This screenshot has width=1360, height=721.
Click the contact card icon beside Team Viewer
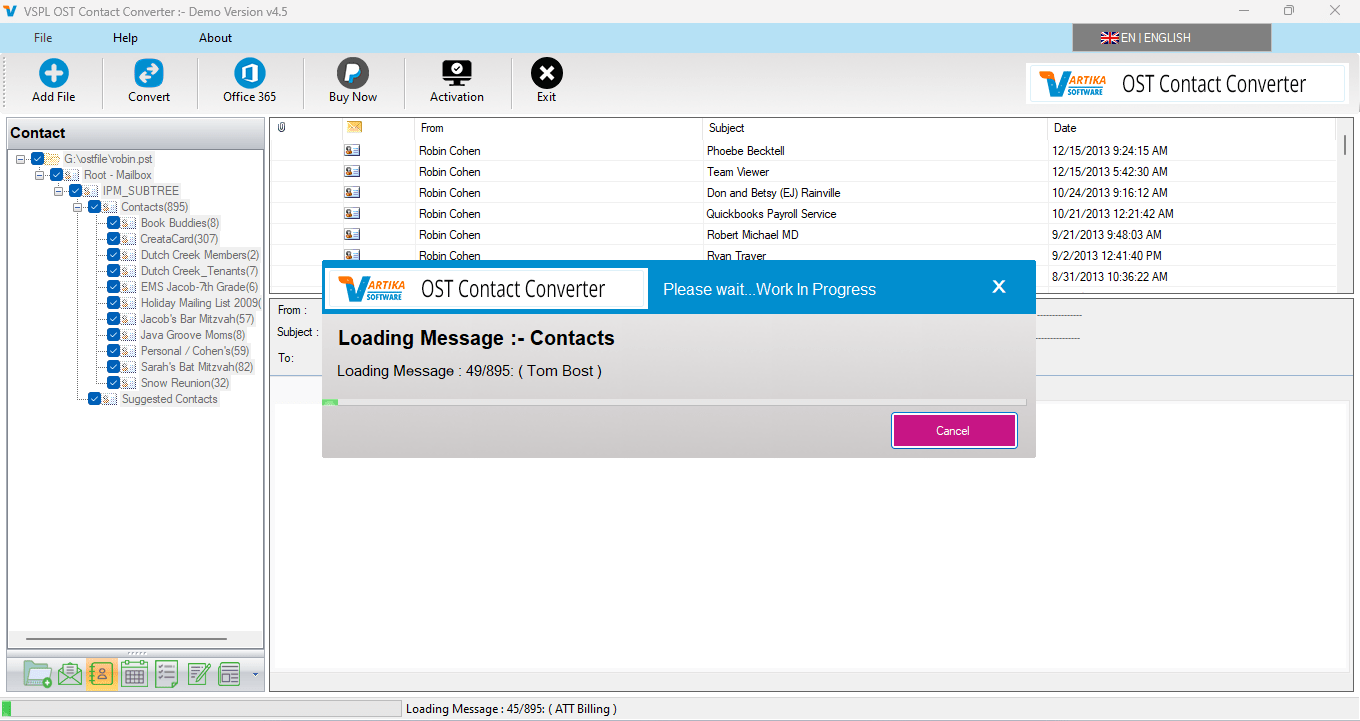tap(352, 171)
